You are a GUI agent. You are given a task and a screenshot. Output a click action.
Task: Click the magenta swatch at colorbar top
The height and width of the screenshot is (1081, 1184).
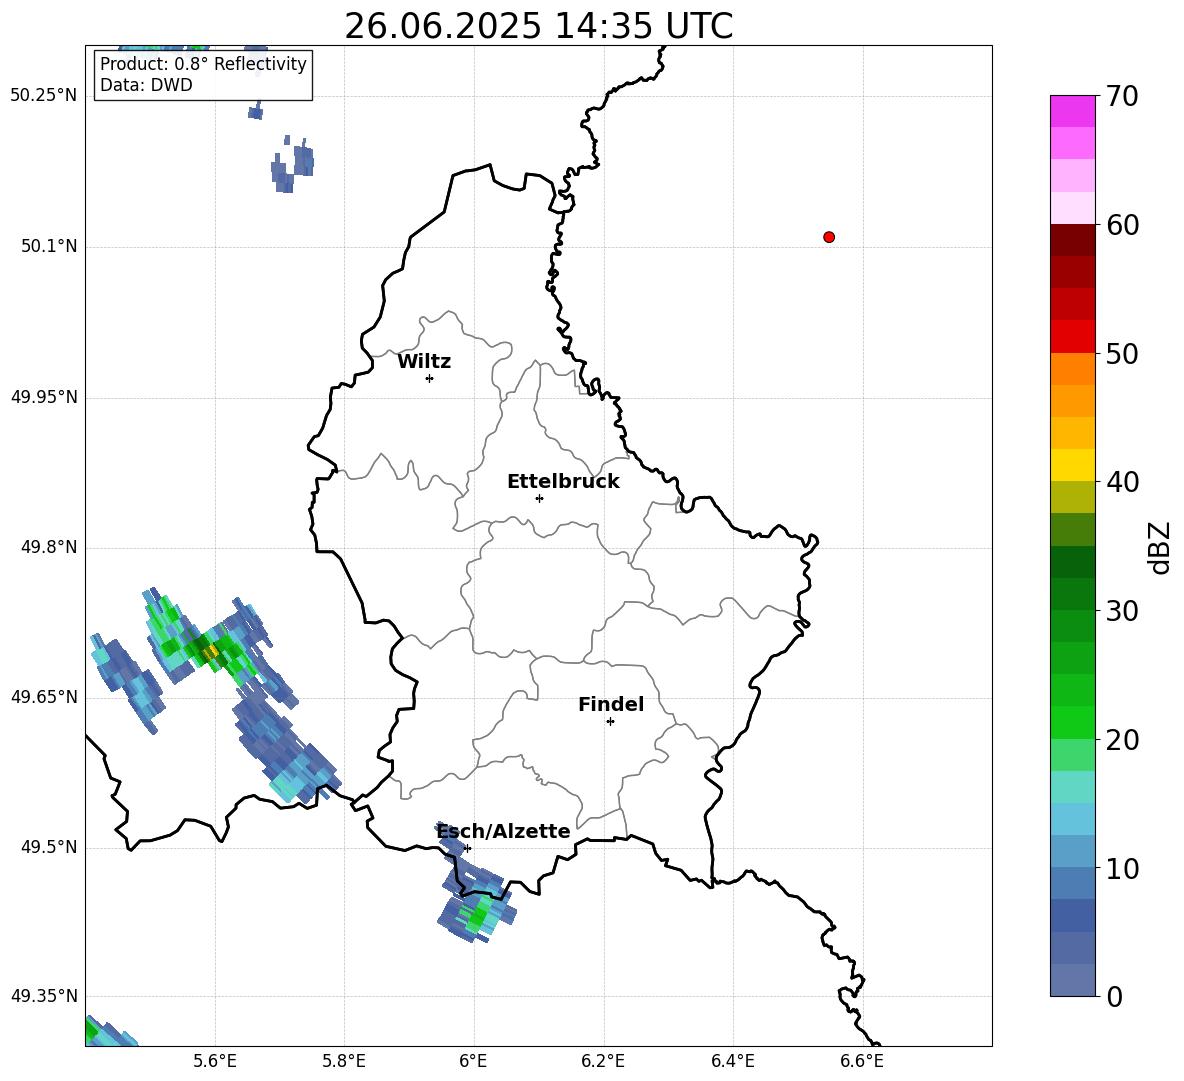1072,111
